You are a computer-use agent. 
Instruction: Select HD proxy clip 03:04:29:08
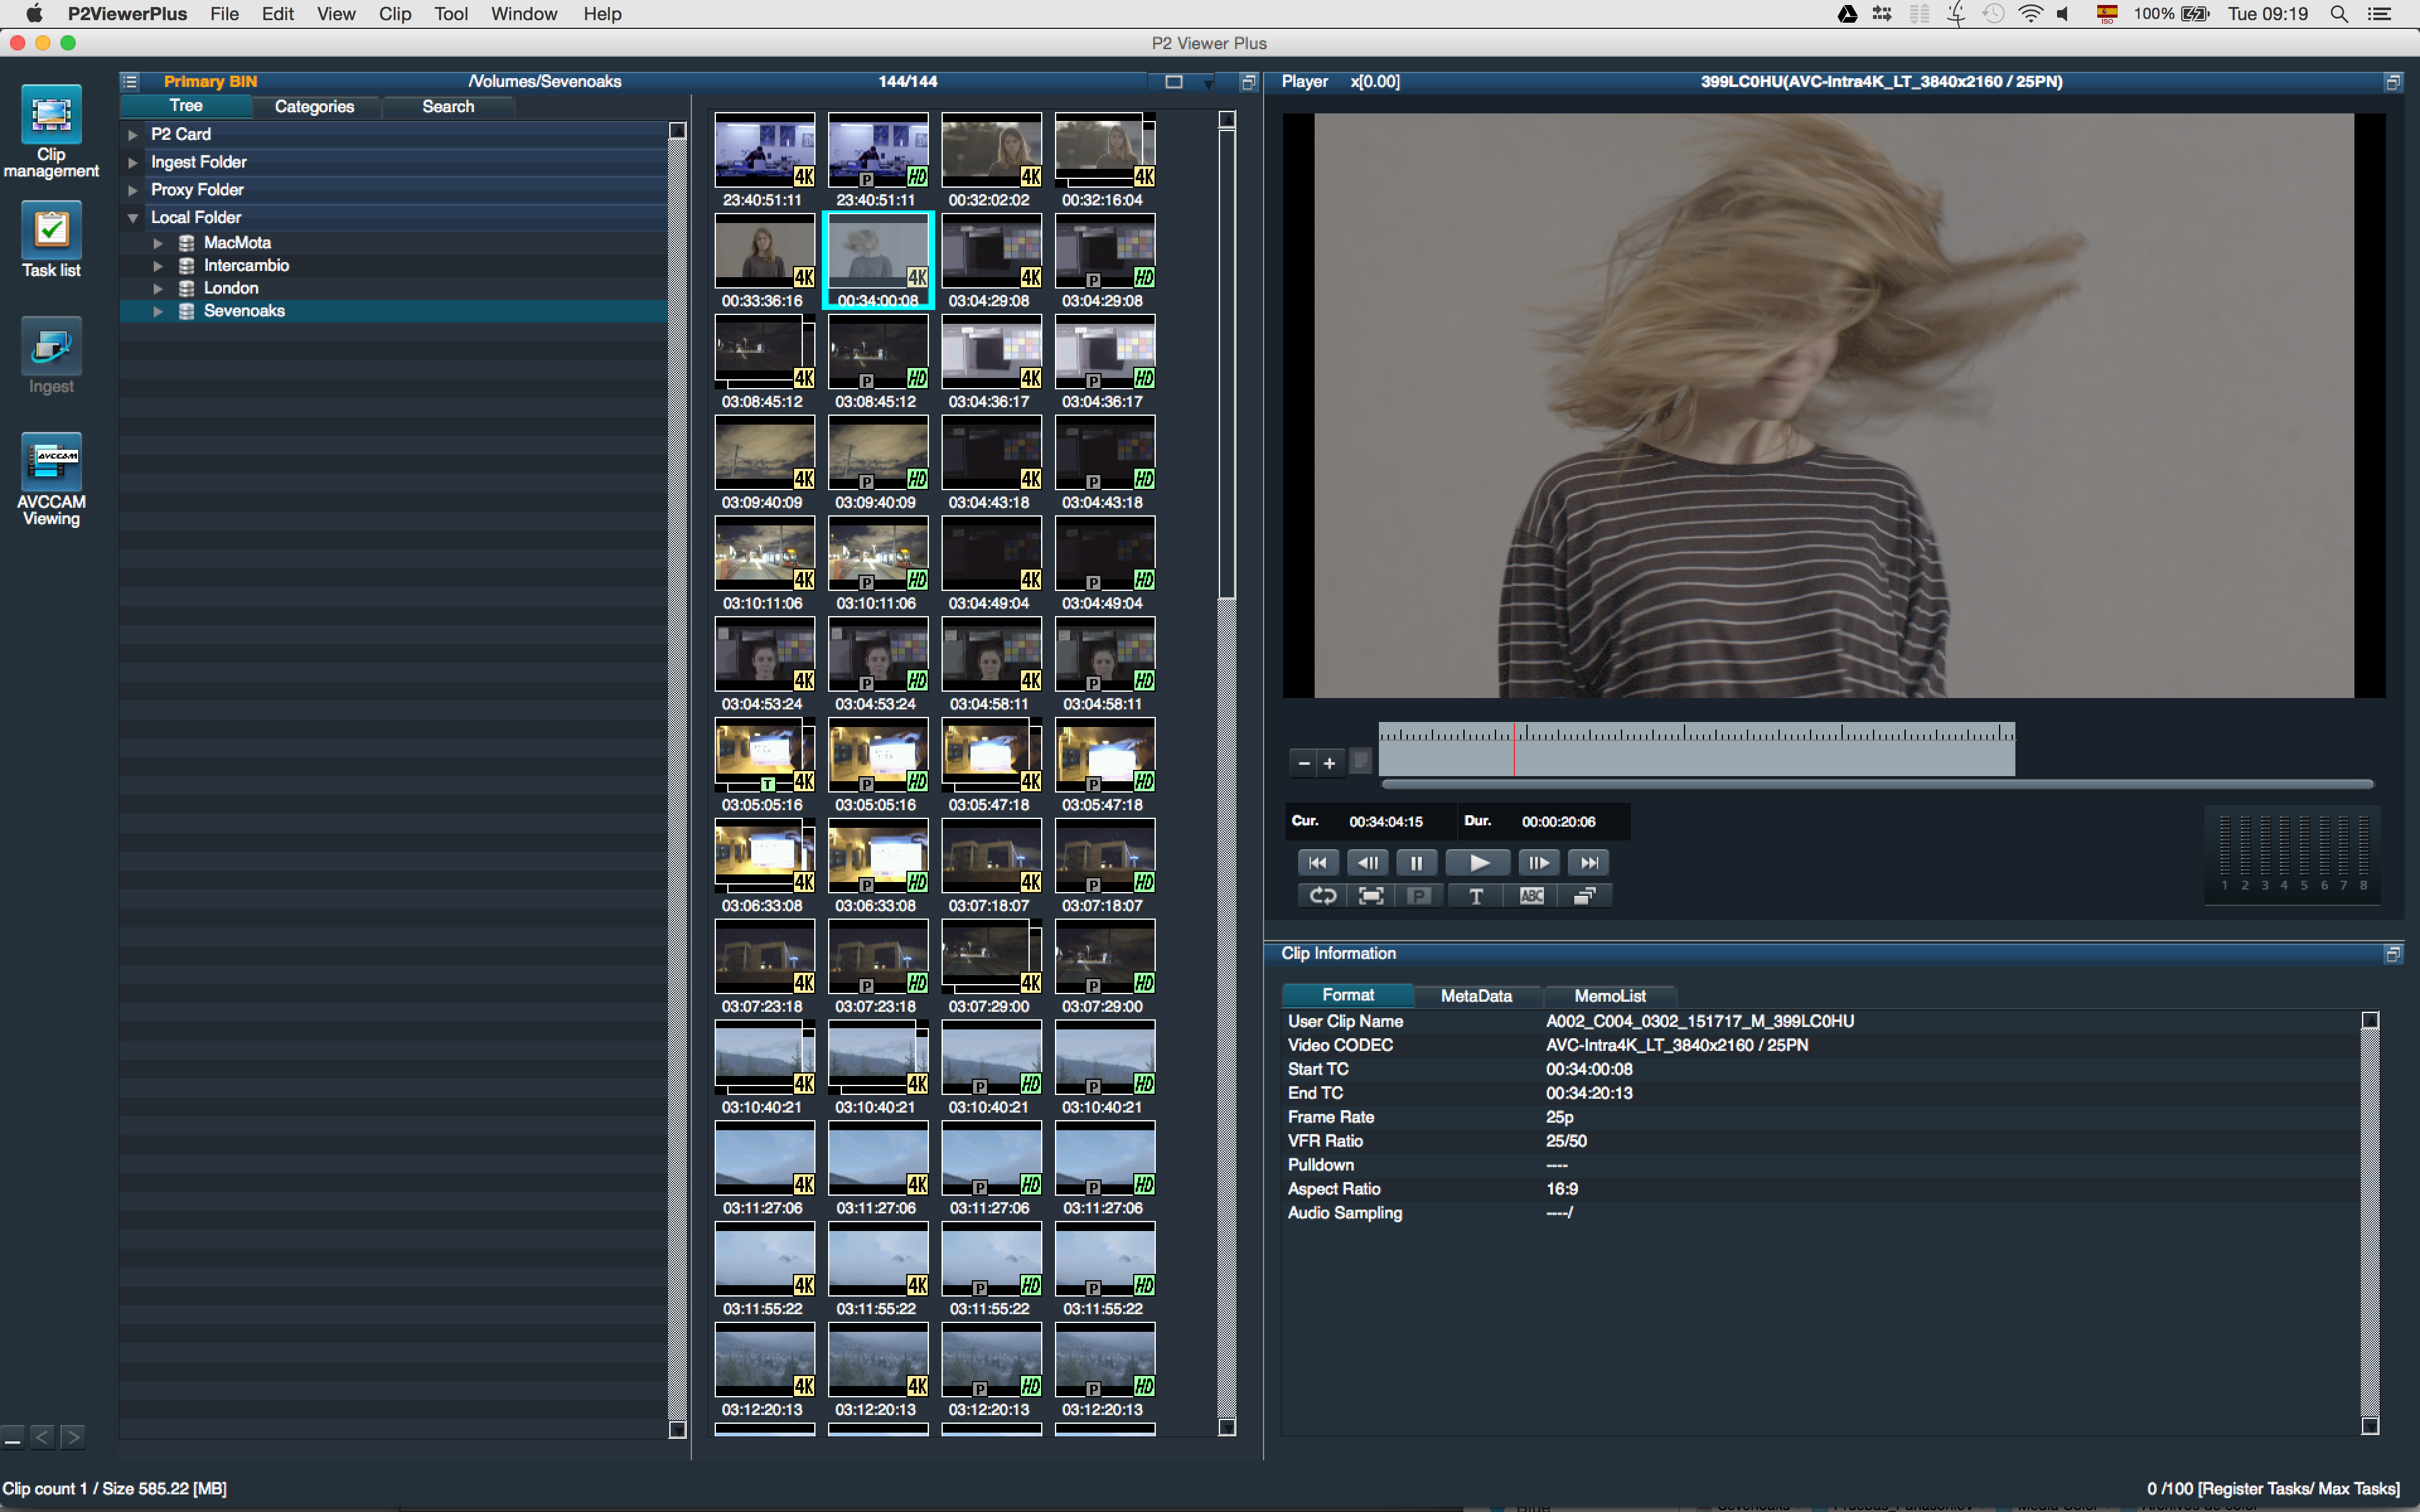(1104, 252)
